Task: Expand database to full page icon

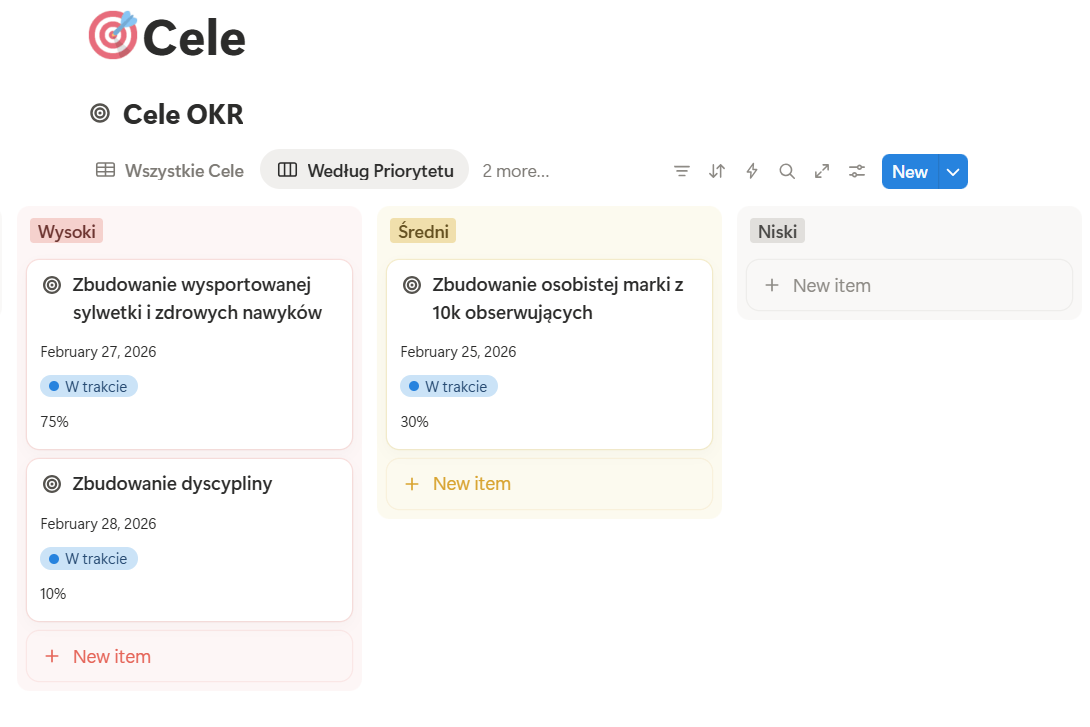Action: 822,171
